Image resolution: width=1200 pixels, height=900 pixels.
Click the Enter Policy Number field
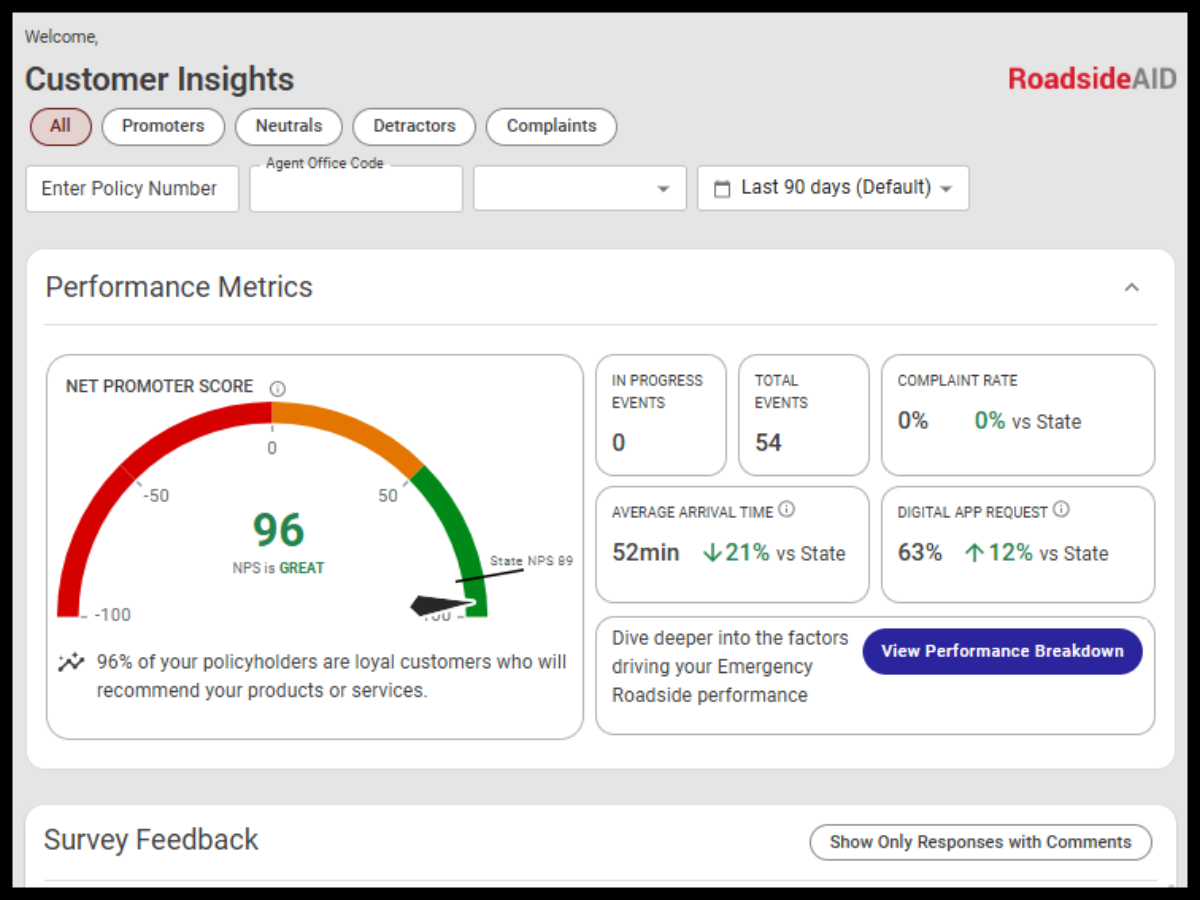coord(131,188)
